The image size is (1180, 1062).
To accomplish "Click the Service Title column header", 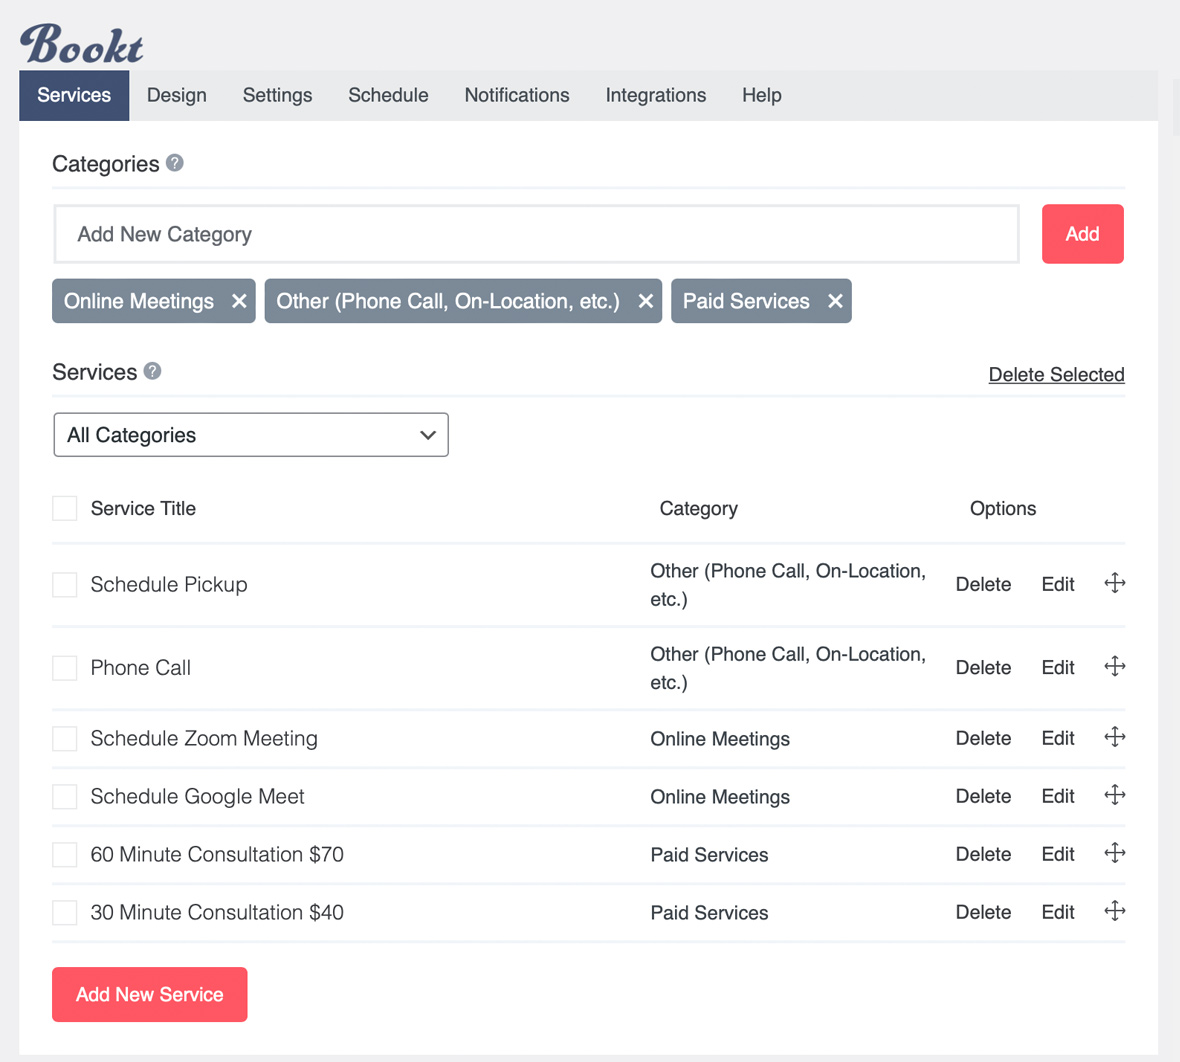I will click(x=143, y=508).
